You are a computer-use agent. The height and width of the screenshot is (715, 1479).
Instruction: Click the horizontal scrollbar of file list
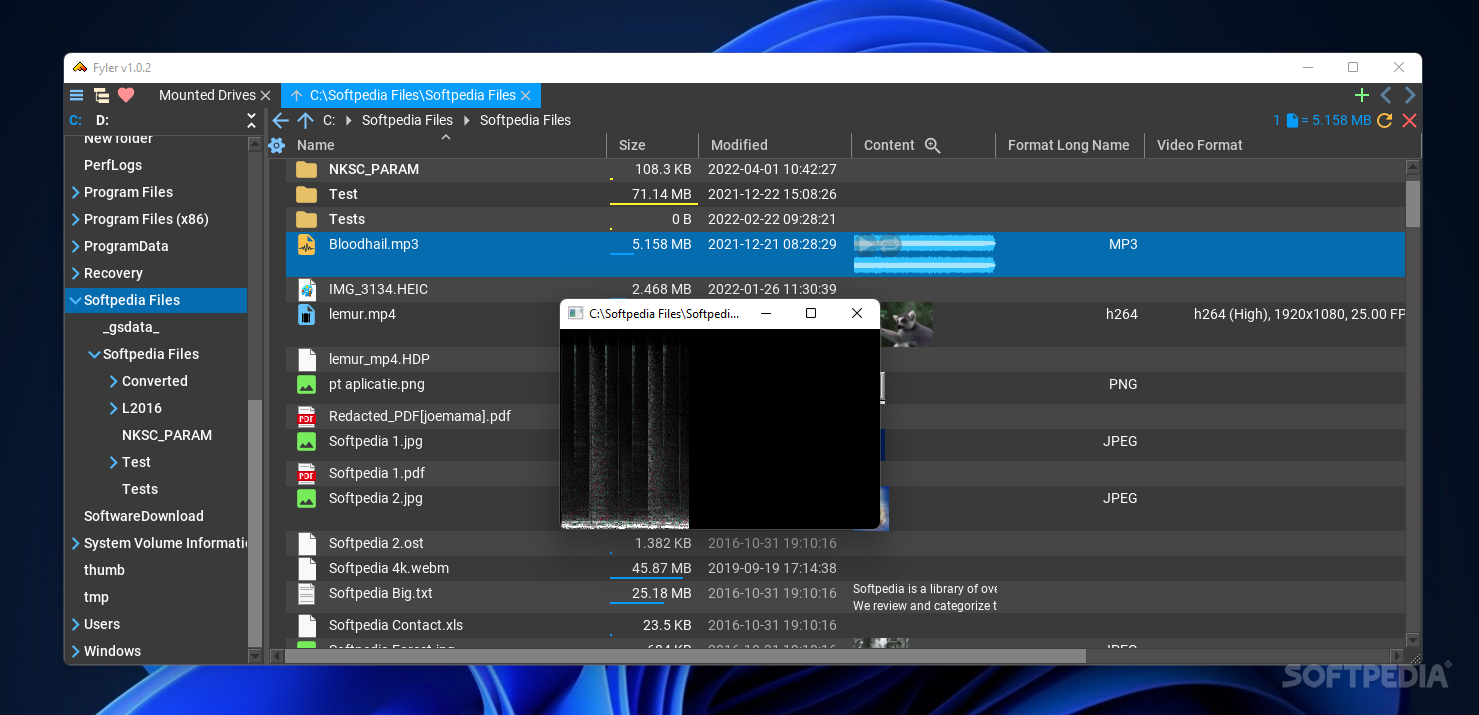point(685,656)
